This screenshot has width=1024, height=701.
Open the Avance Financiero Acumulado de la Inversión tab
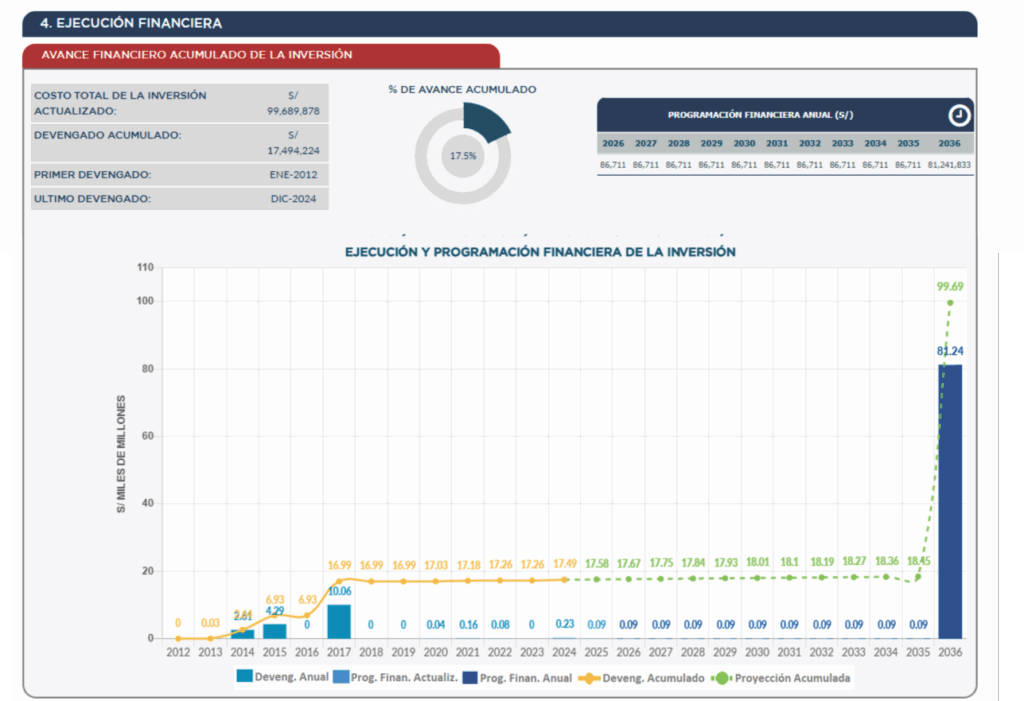pos(196,55)
